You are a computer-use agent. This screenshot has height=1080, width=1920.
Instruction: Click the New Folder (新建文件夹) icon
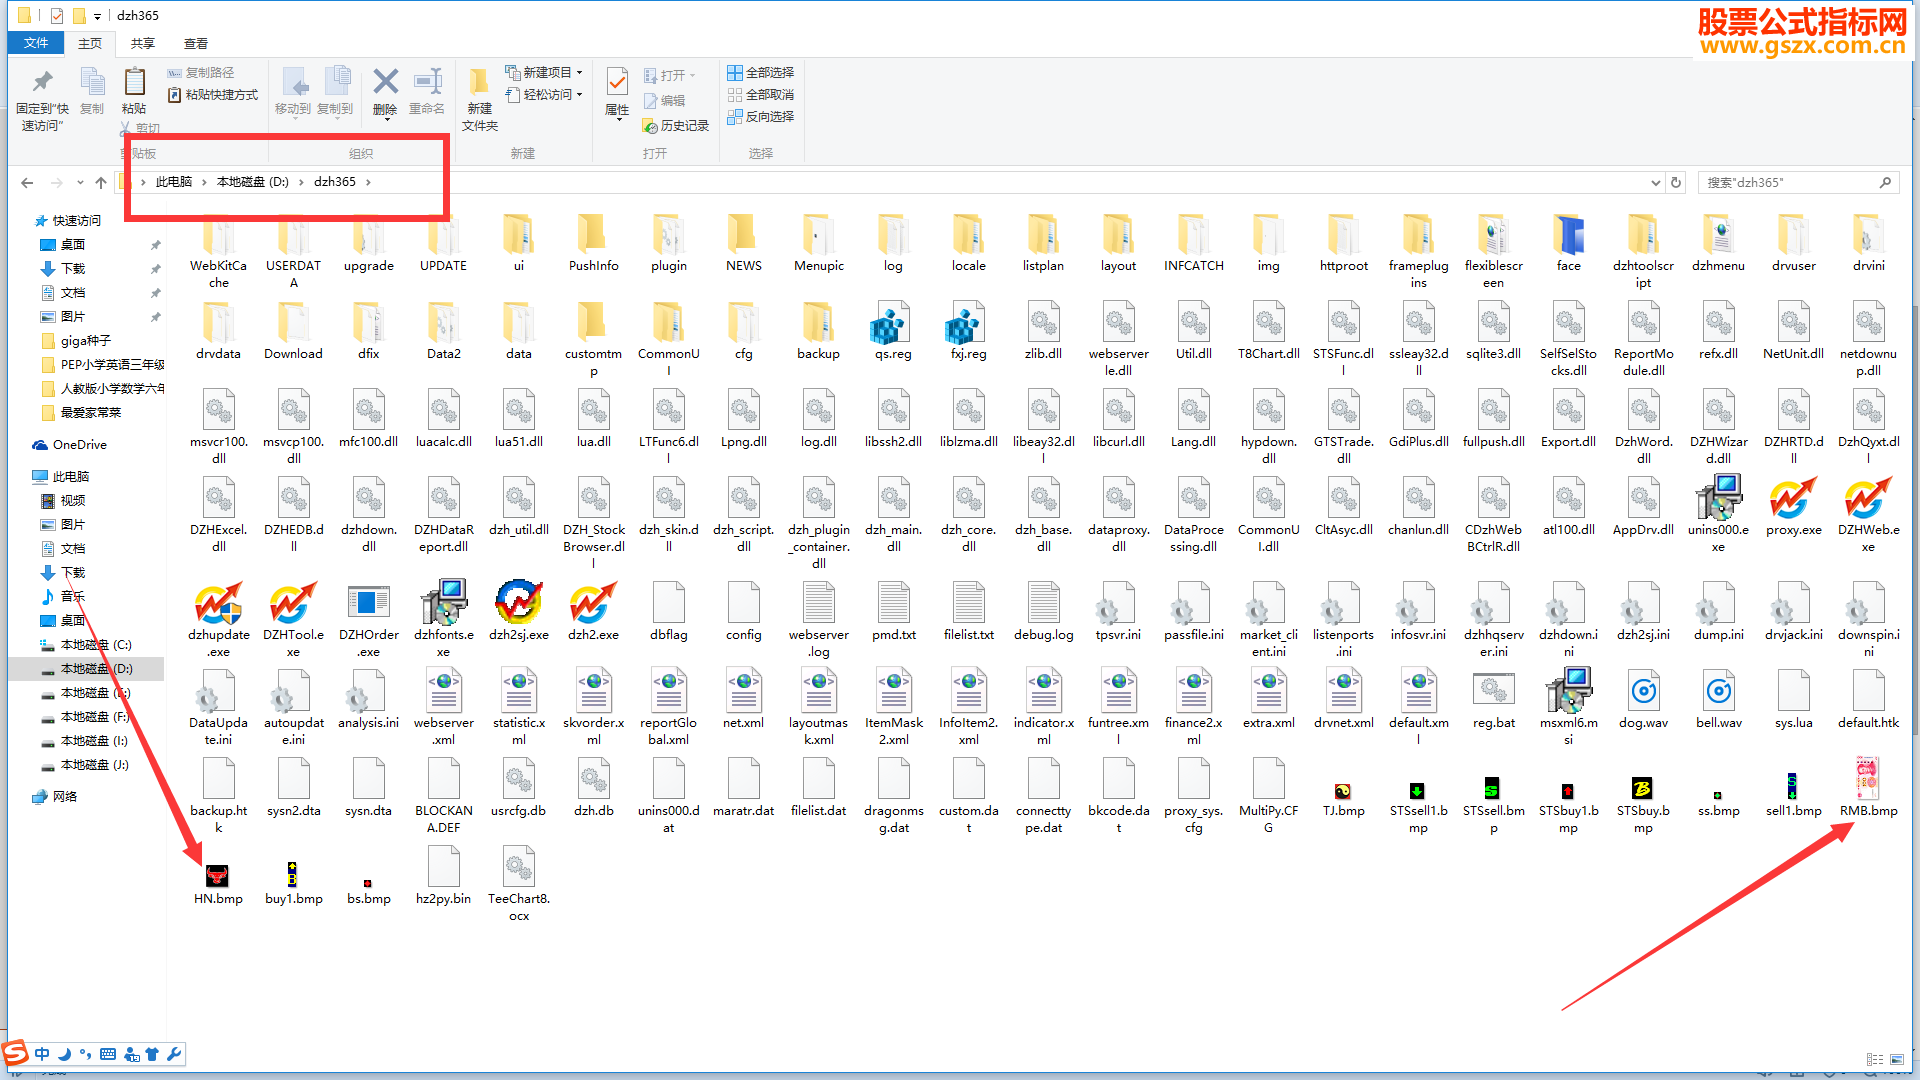[479, 83]
